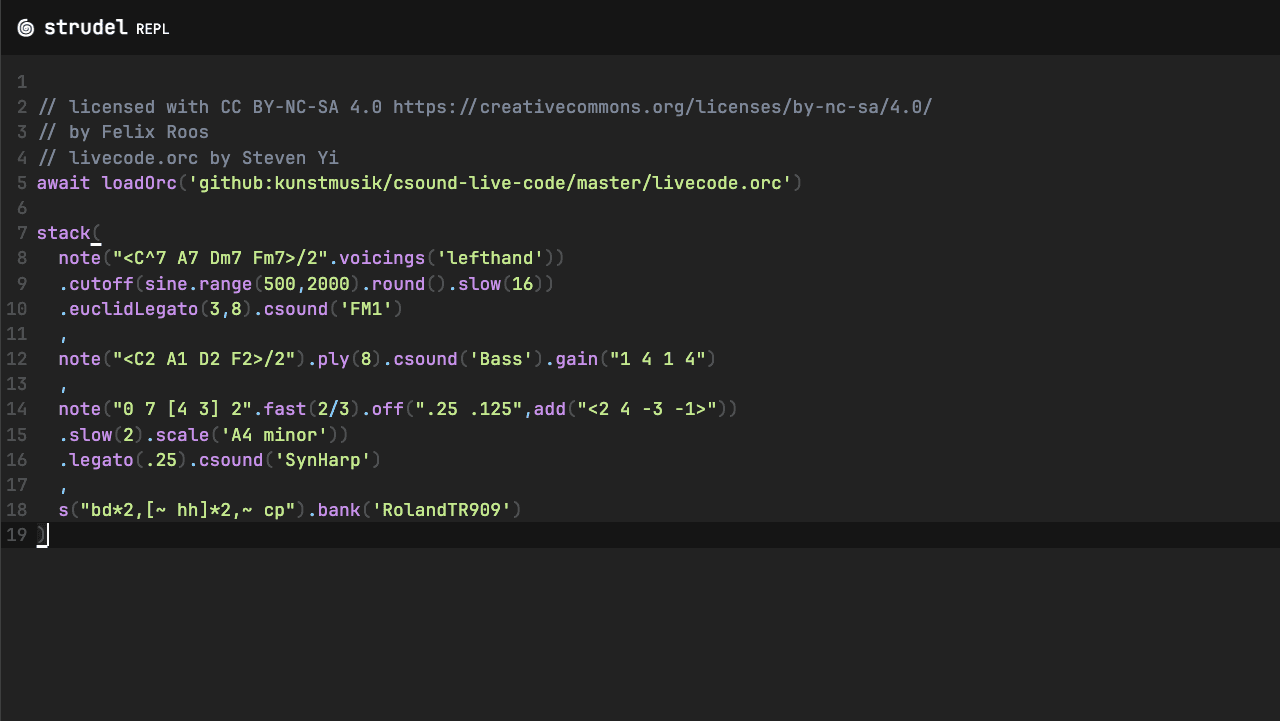
Task: Click the euclidLegato method call
Action: 133,309
